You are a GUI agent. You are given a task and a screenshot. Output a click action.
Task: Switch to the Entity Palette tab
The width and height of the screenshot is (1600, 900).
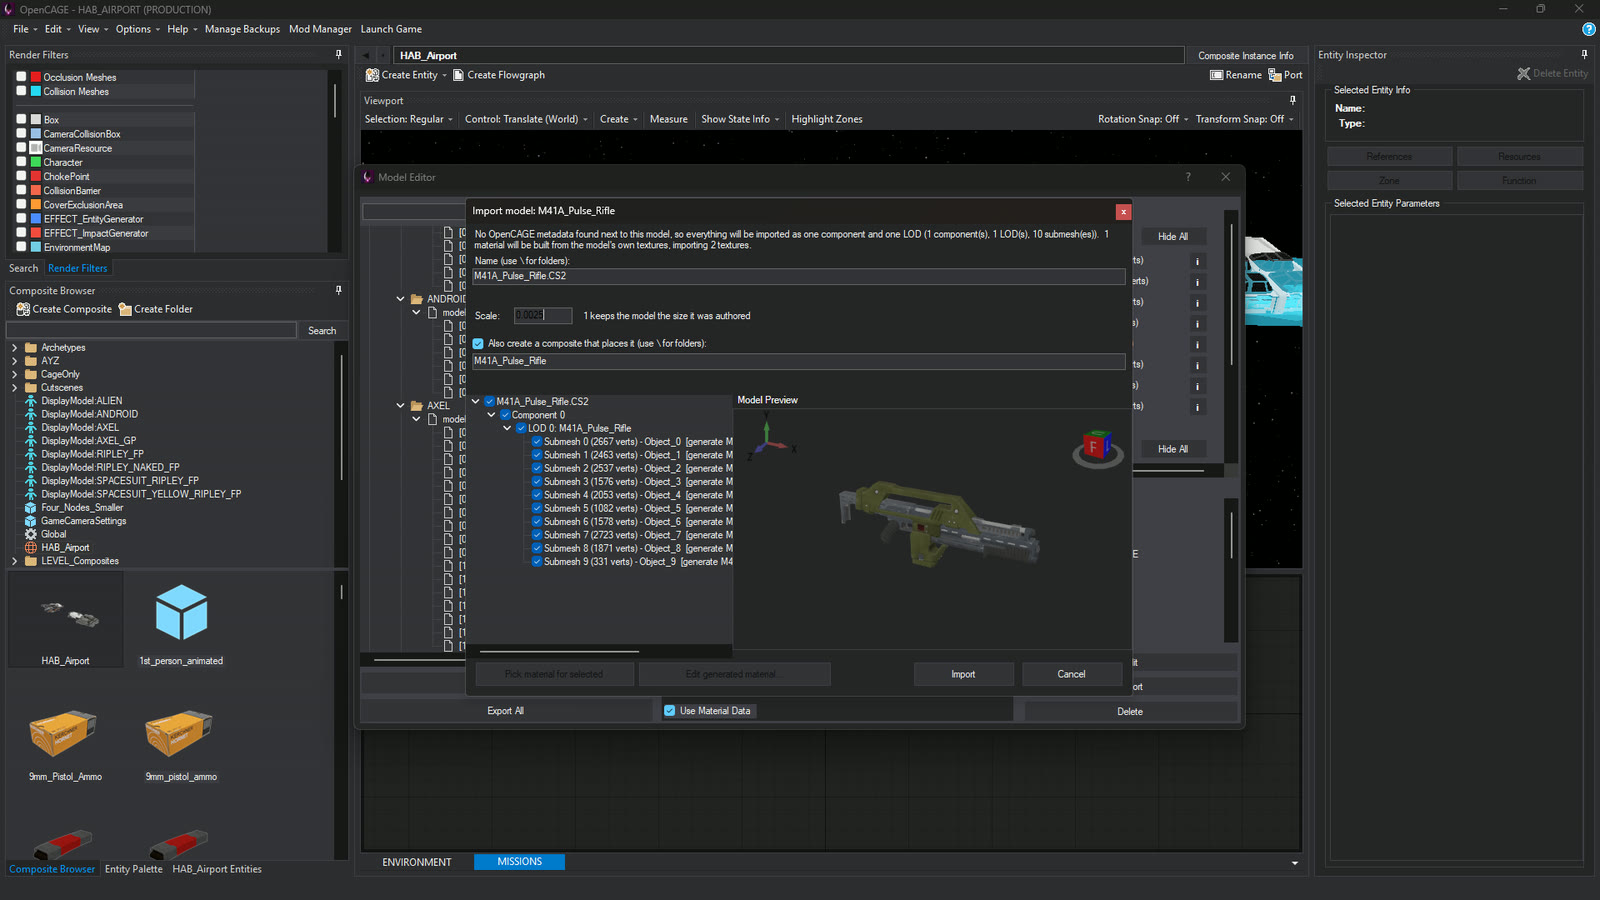[133, 869]
